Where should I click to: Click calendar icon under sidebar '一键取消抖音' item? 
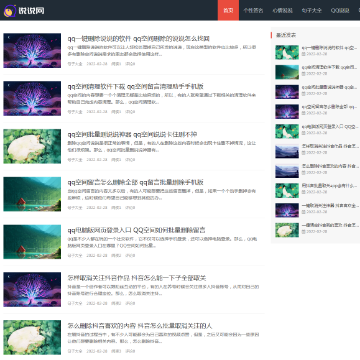pos(304,212)
